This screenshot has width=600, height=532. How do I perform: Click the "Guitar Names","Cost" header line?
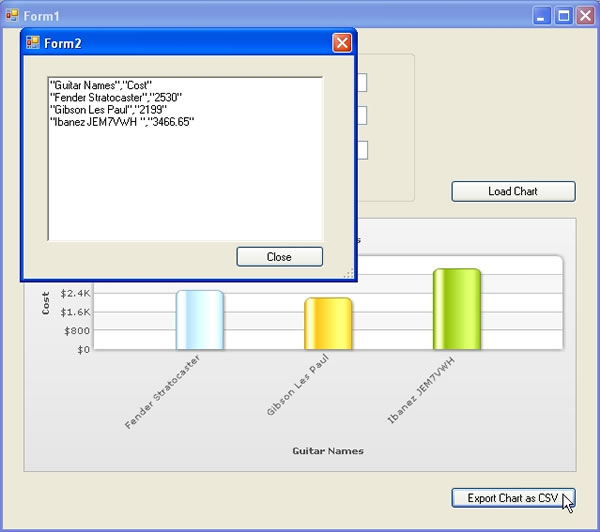(x=100, y=86)
